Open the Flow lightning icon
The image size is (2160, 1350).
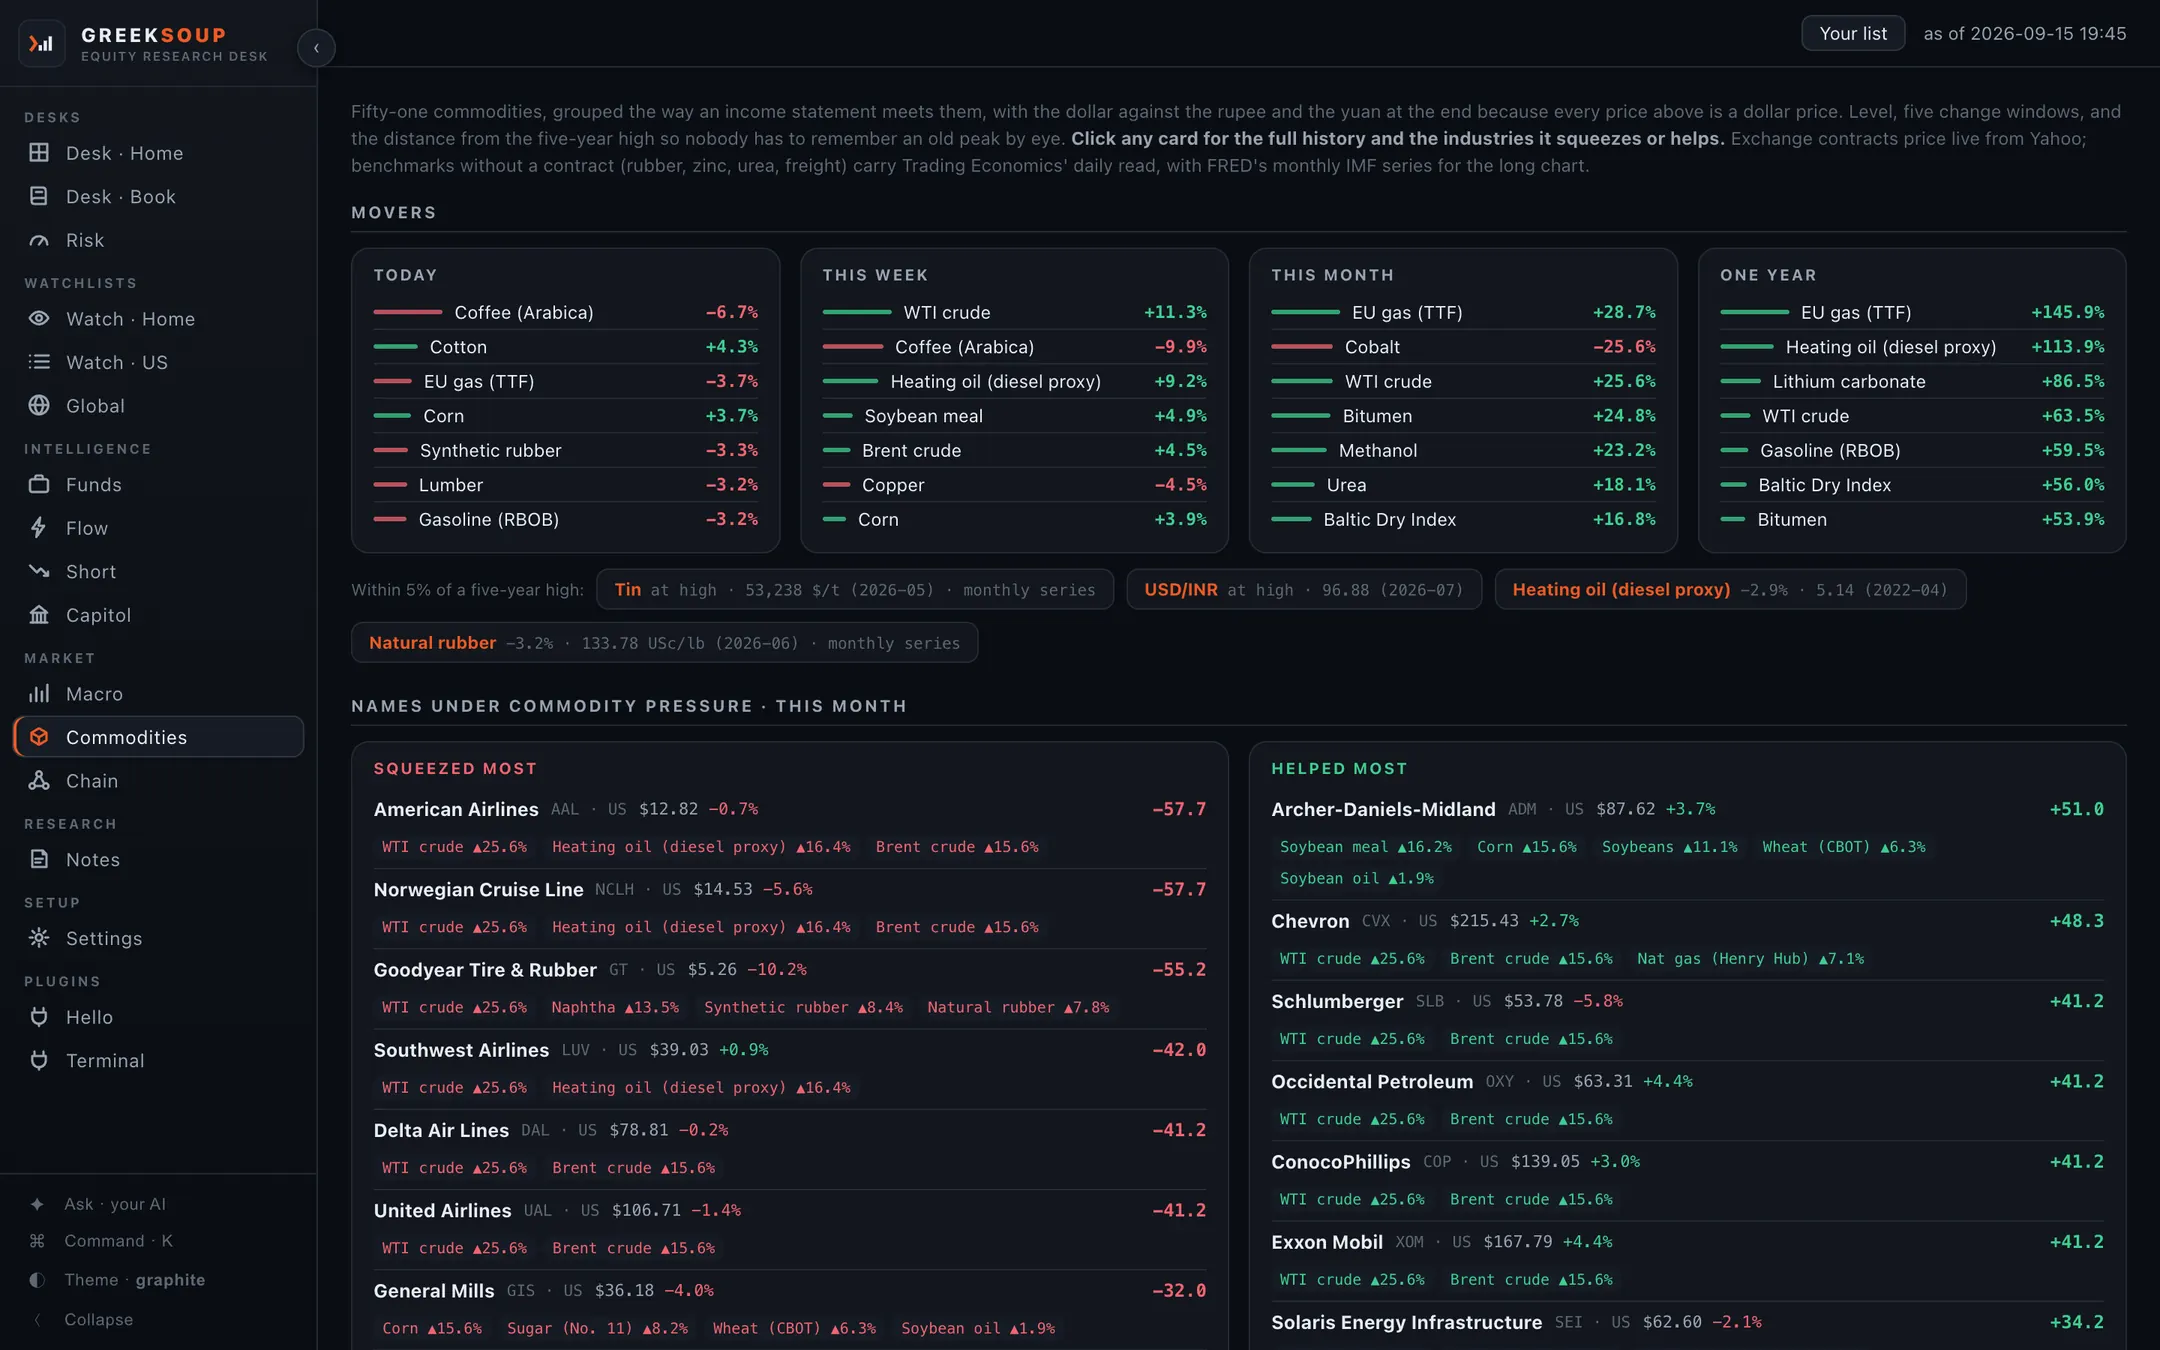point(39,528)
